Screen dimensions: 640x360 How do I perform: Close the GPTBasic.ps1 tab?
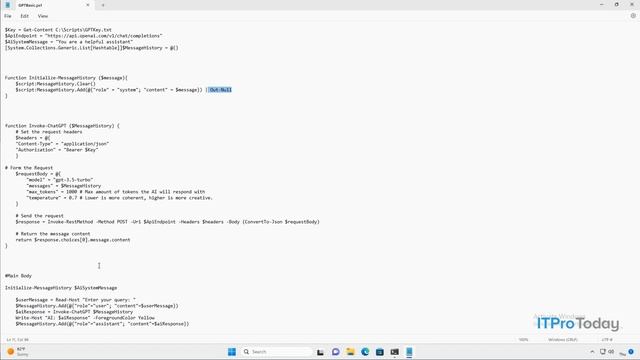pos(88,5)
